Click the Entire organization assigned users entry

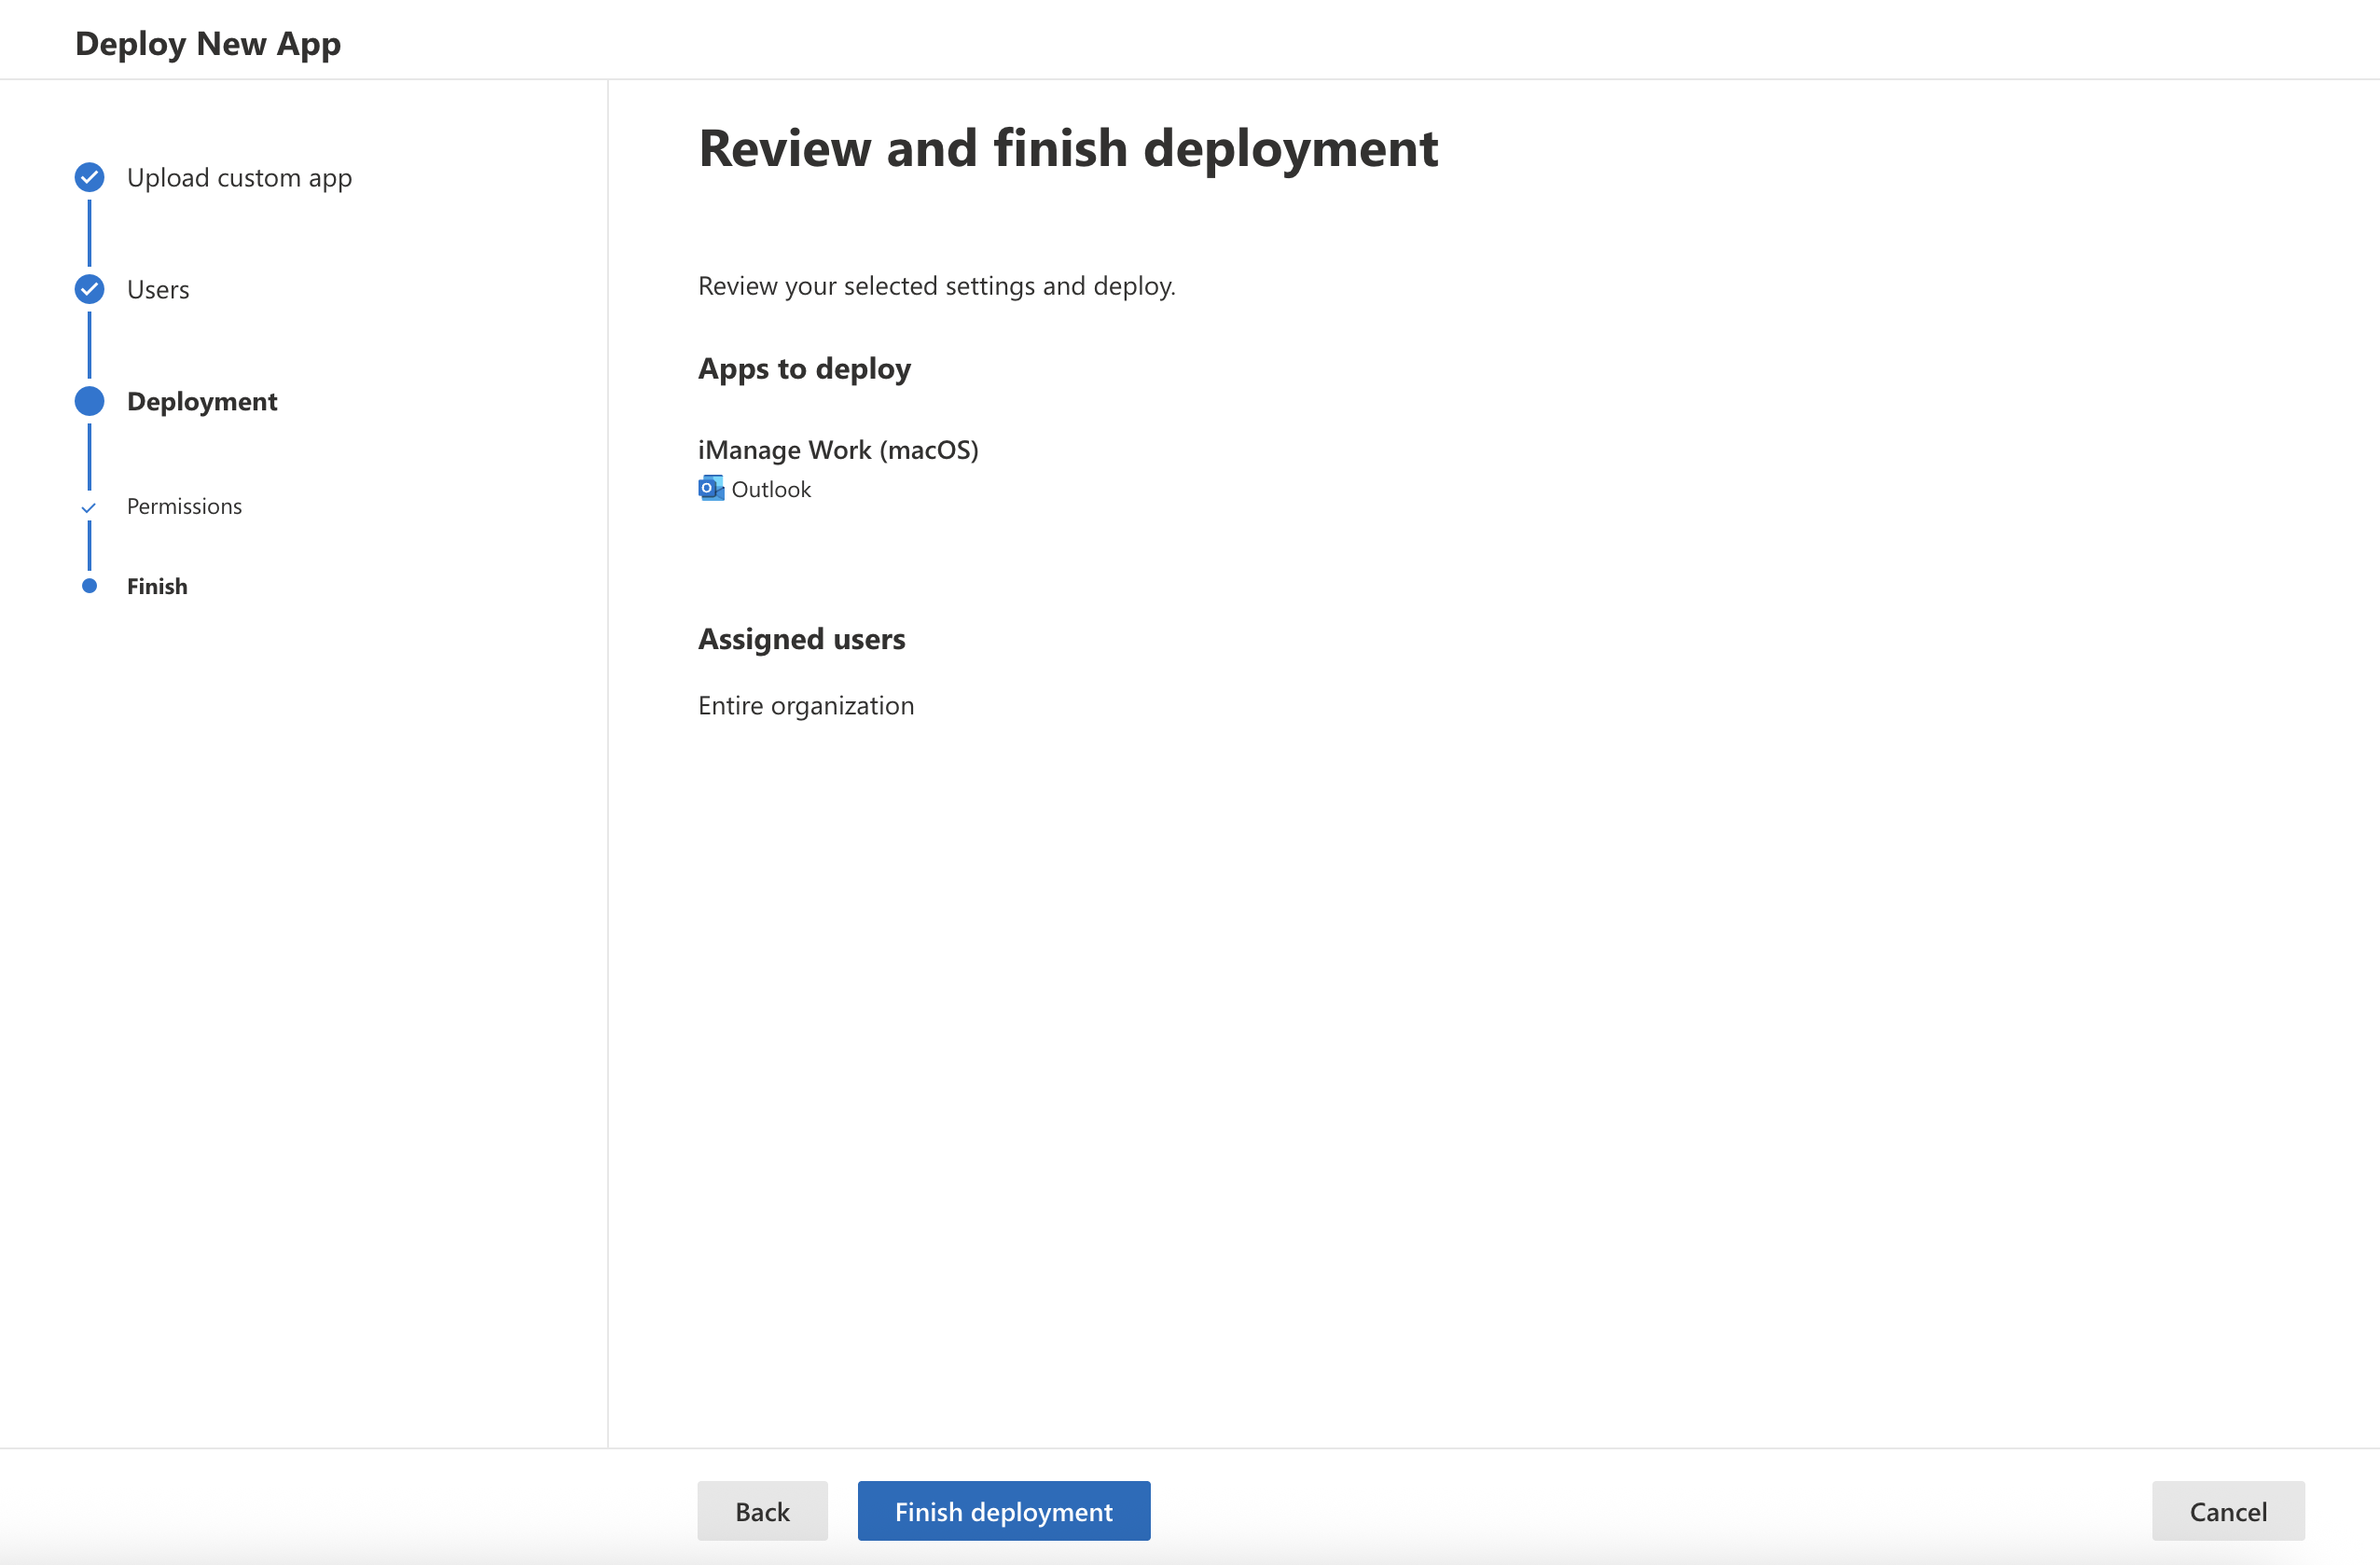(805, 704)
